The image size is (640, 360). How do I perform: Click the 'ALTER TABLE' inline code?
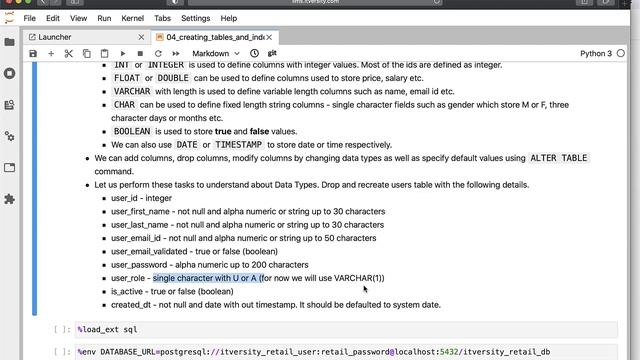click(558, 158)
